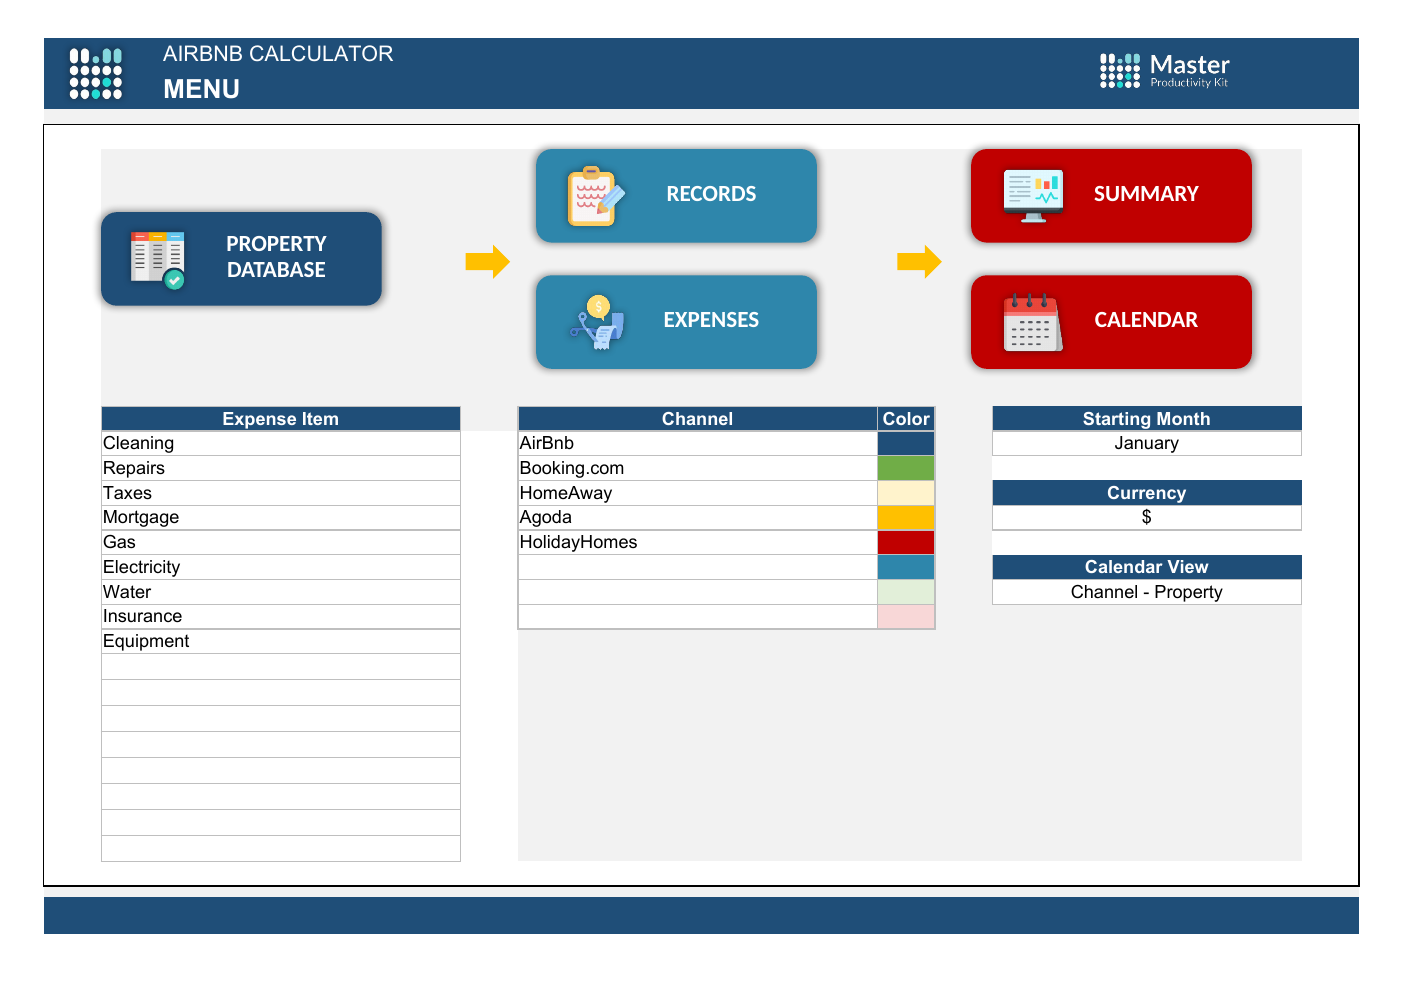Screen dimensions: 1404x993
Task: Click the Expenses receipt icon
Action: coord(598,322)
